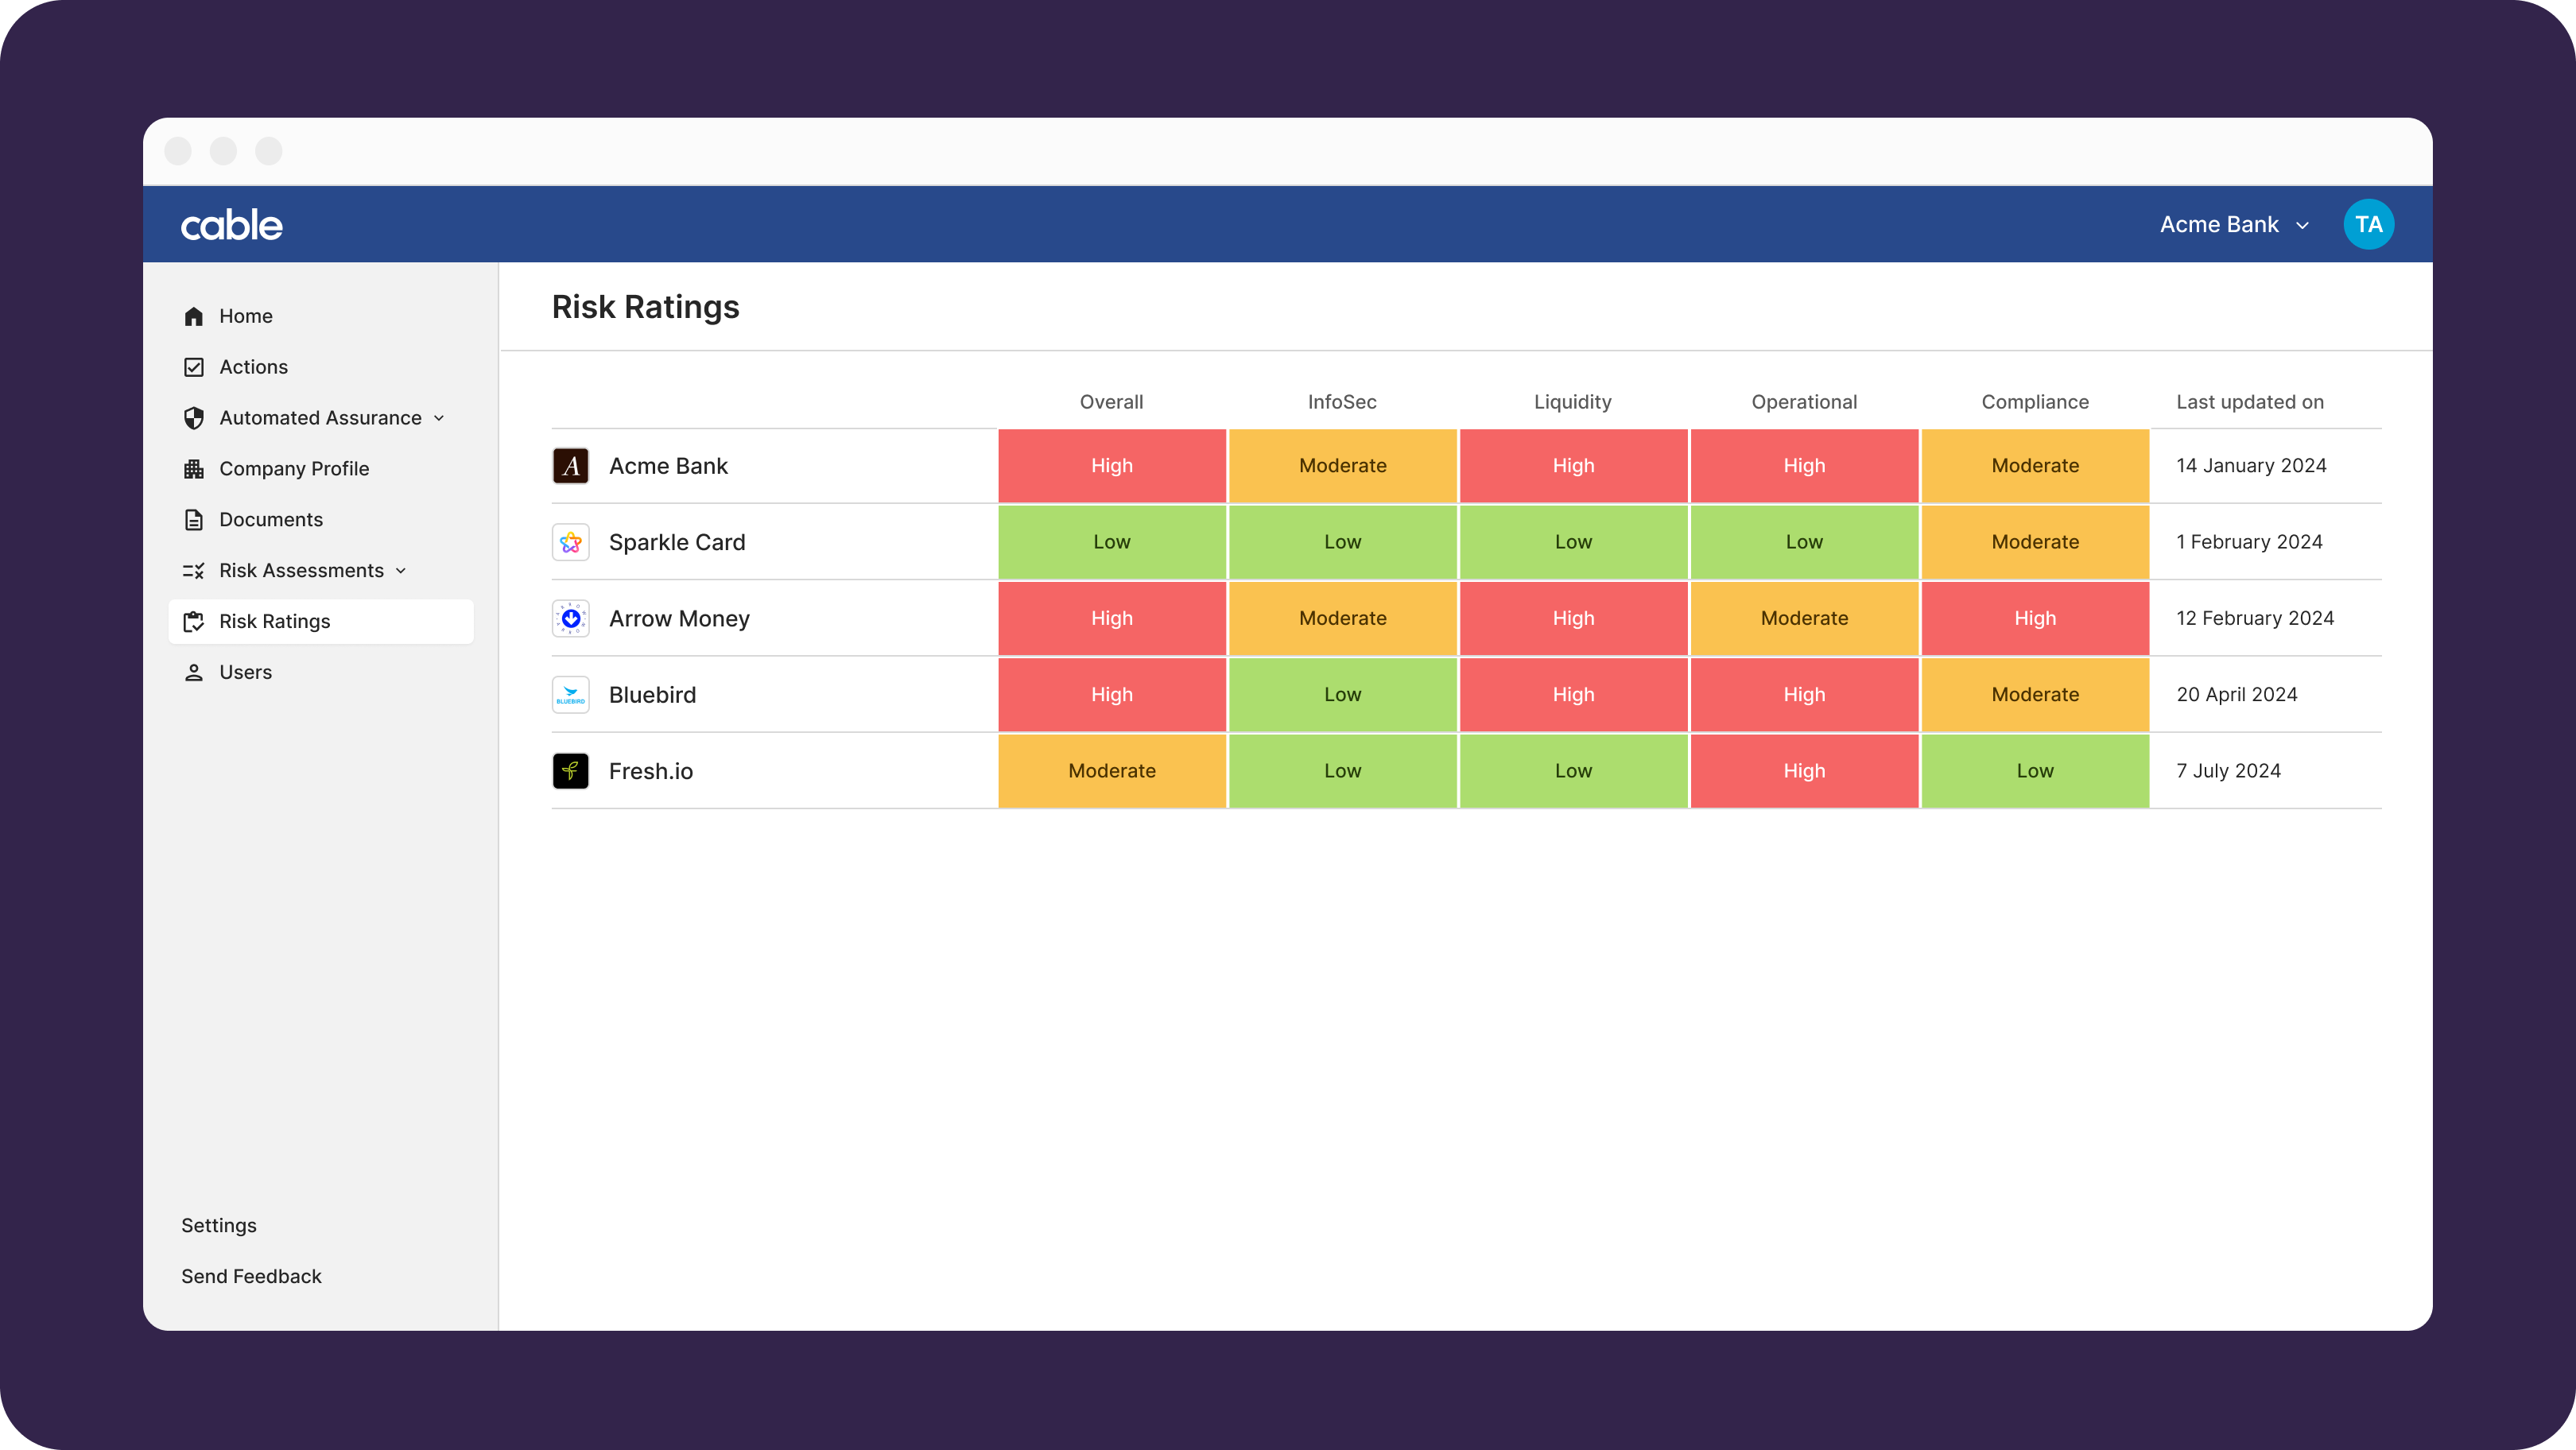Click Acme Bank's red Overall High cell
The height and width of the screenshot is (1450, 2576).
point(1111,466)
